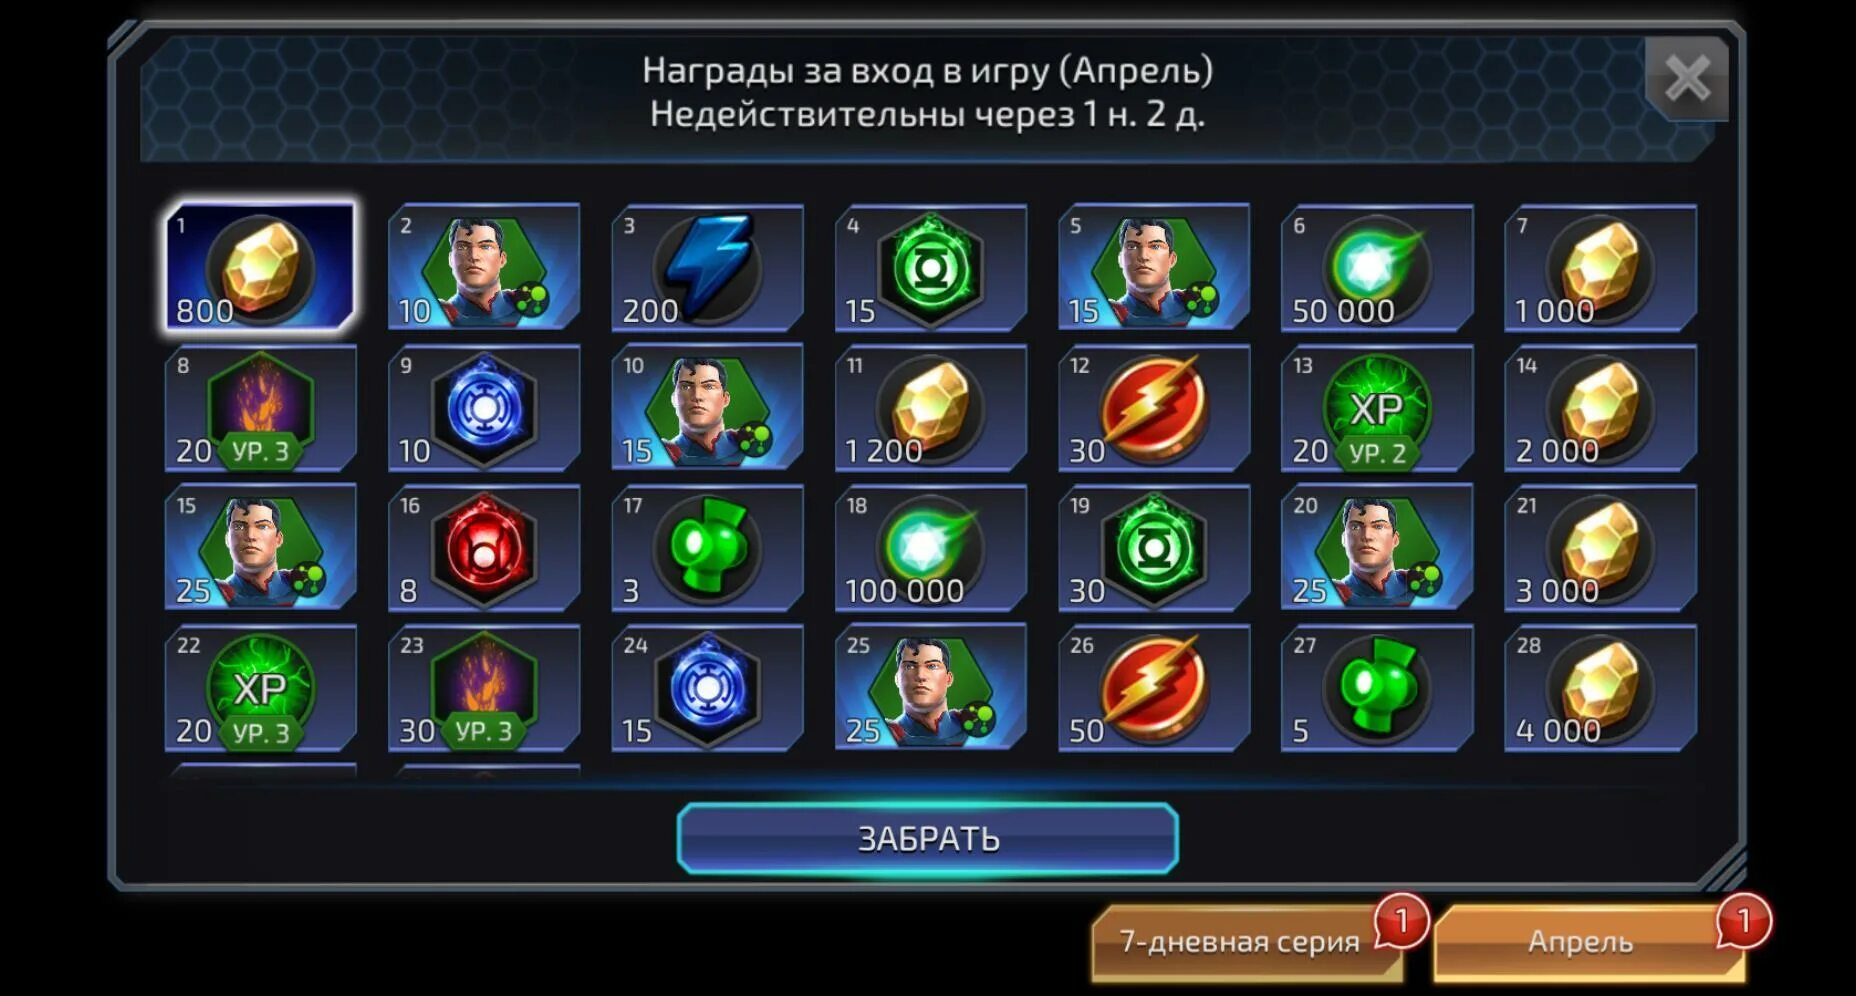Image resolution: width=1856 pixels, height=996 pixels.
Task: Select day 12 Flash emblem reward
Action: (1154, 408)
